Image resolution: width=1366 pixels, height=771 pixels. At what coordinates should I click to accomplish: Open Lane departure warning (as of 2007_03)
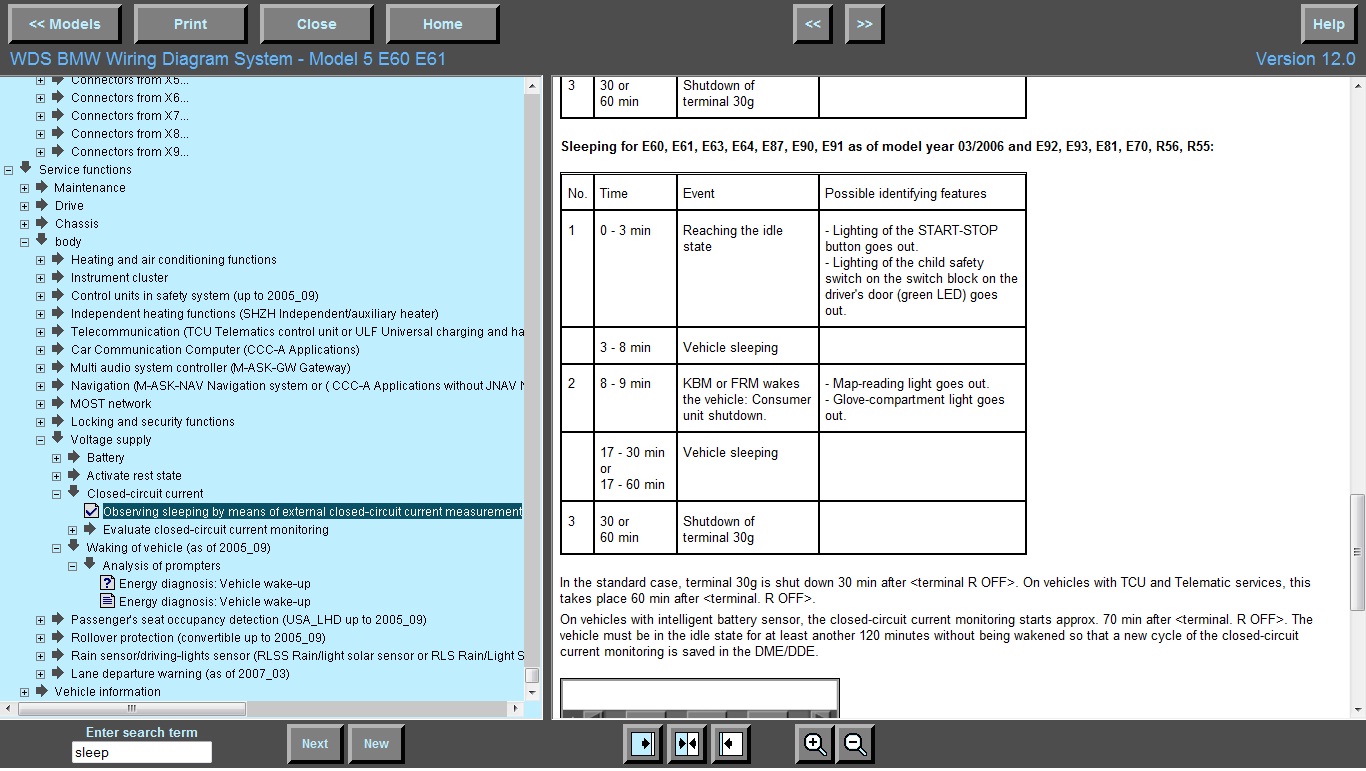tap(180, 673)
